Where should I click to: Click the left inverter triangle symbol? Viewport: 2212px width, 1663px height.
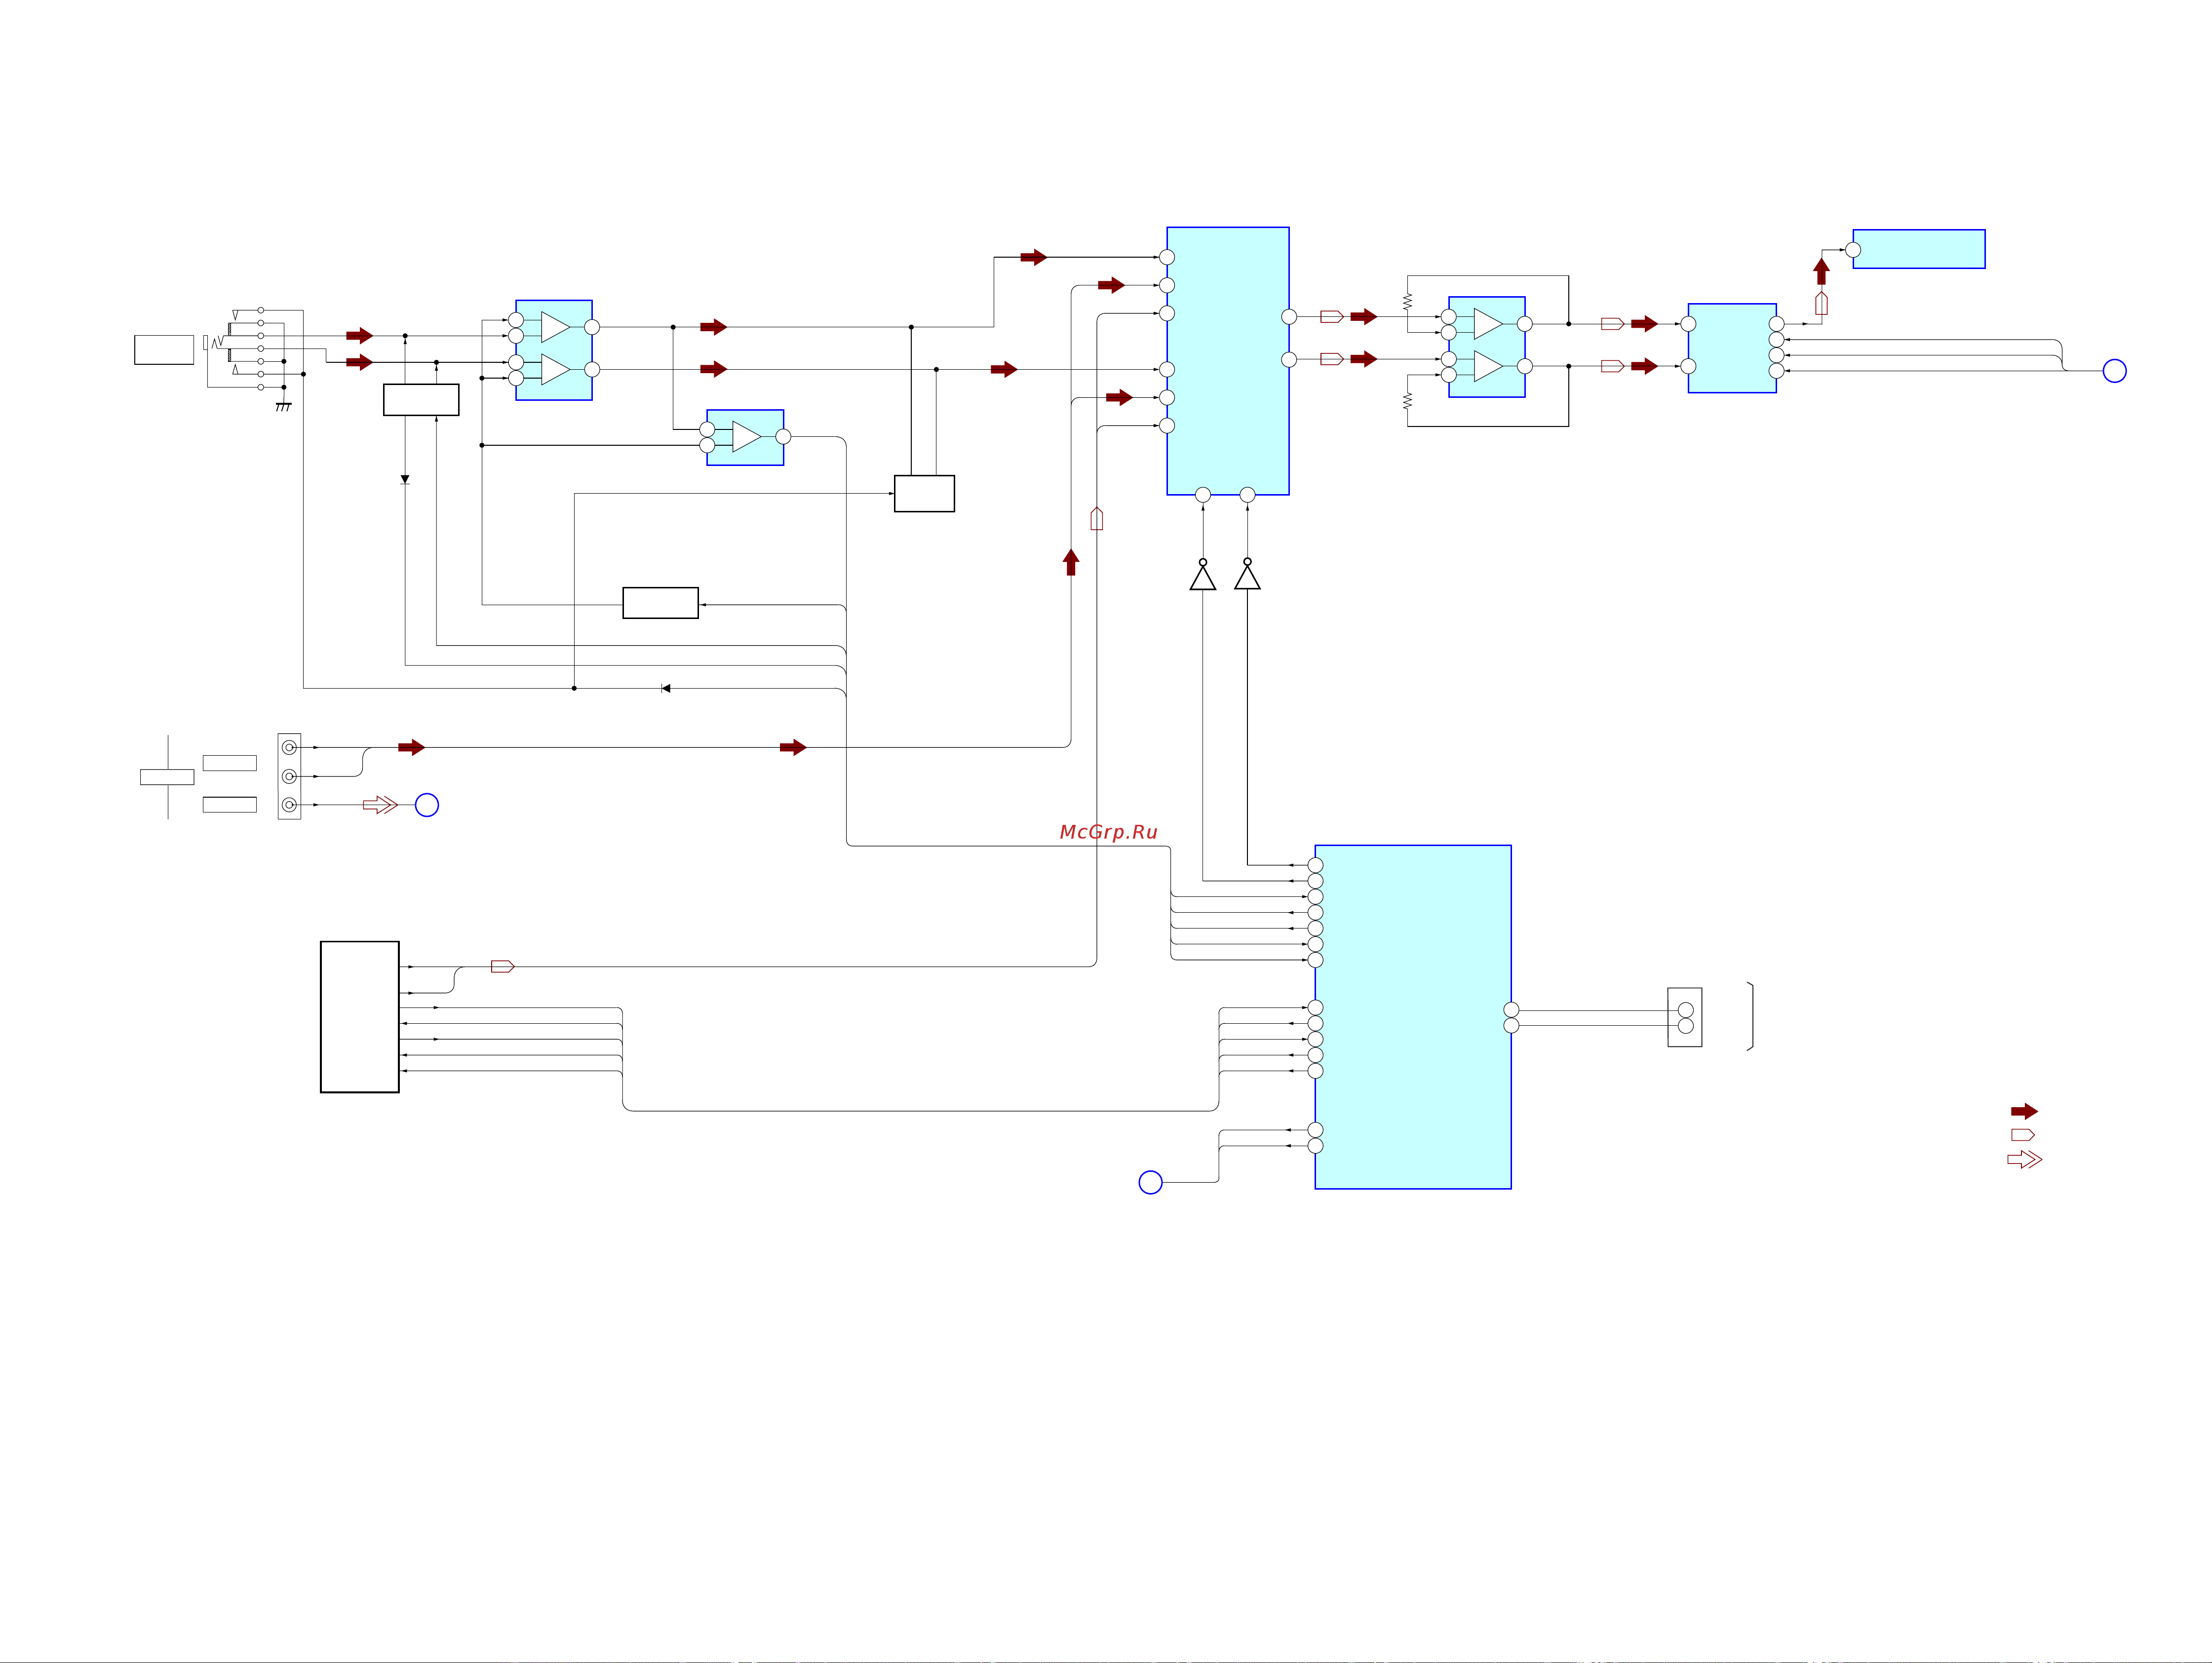[x=1203, y=575]
